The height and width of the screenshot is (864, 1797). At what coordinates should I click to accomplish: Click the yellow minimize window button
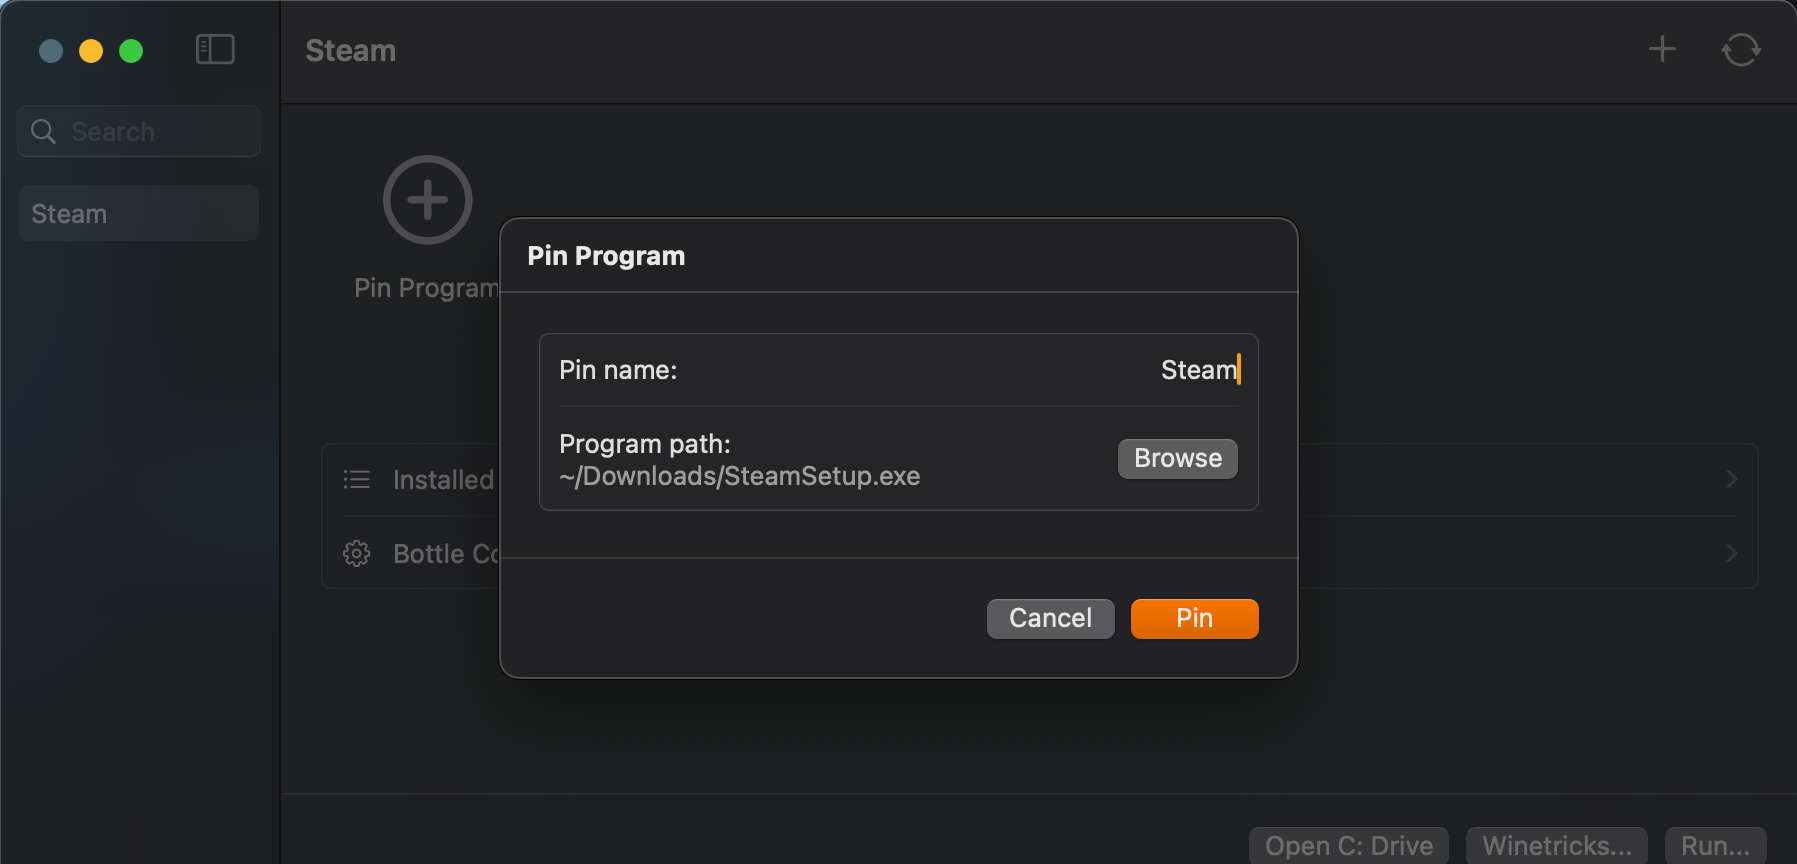click(x=91, y=51)
